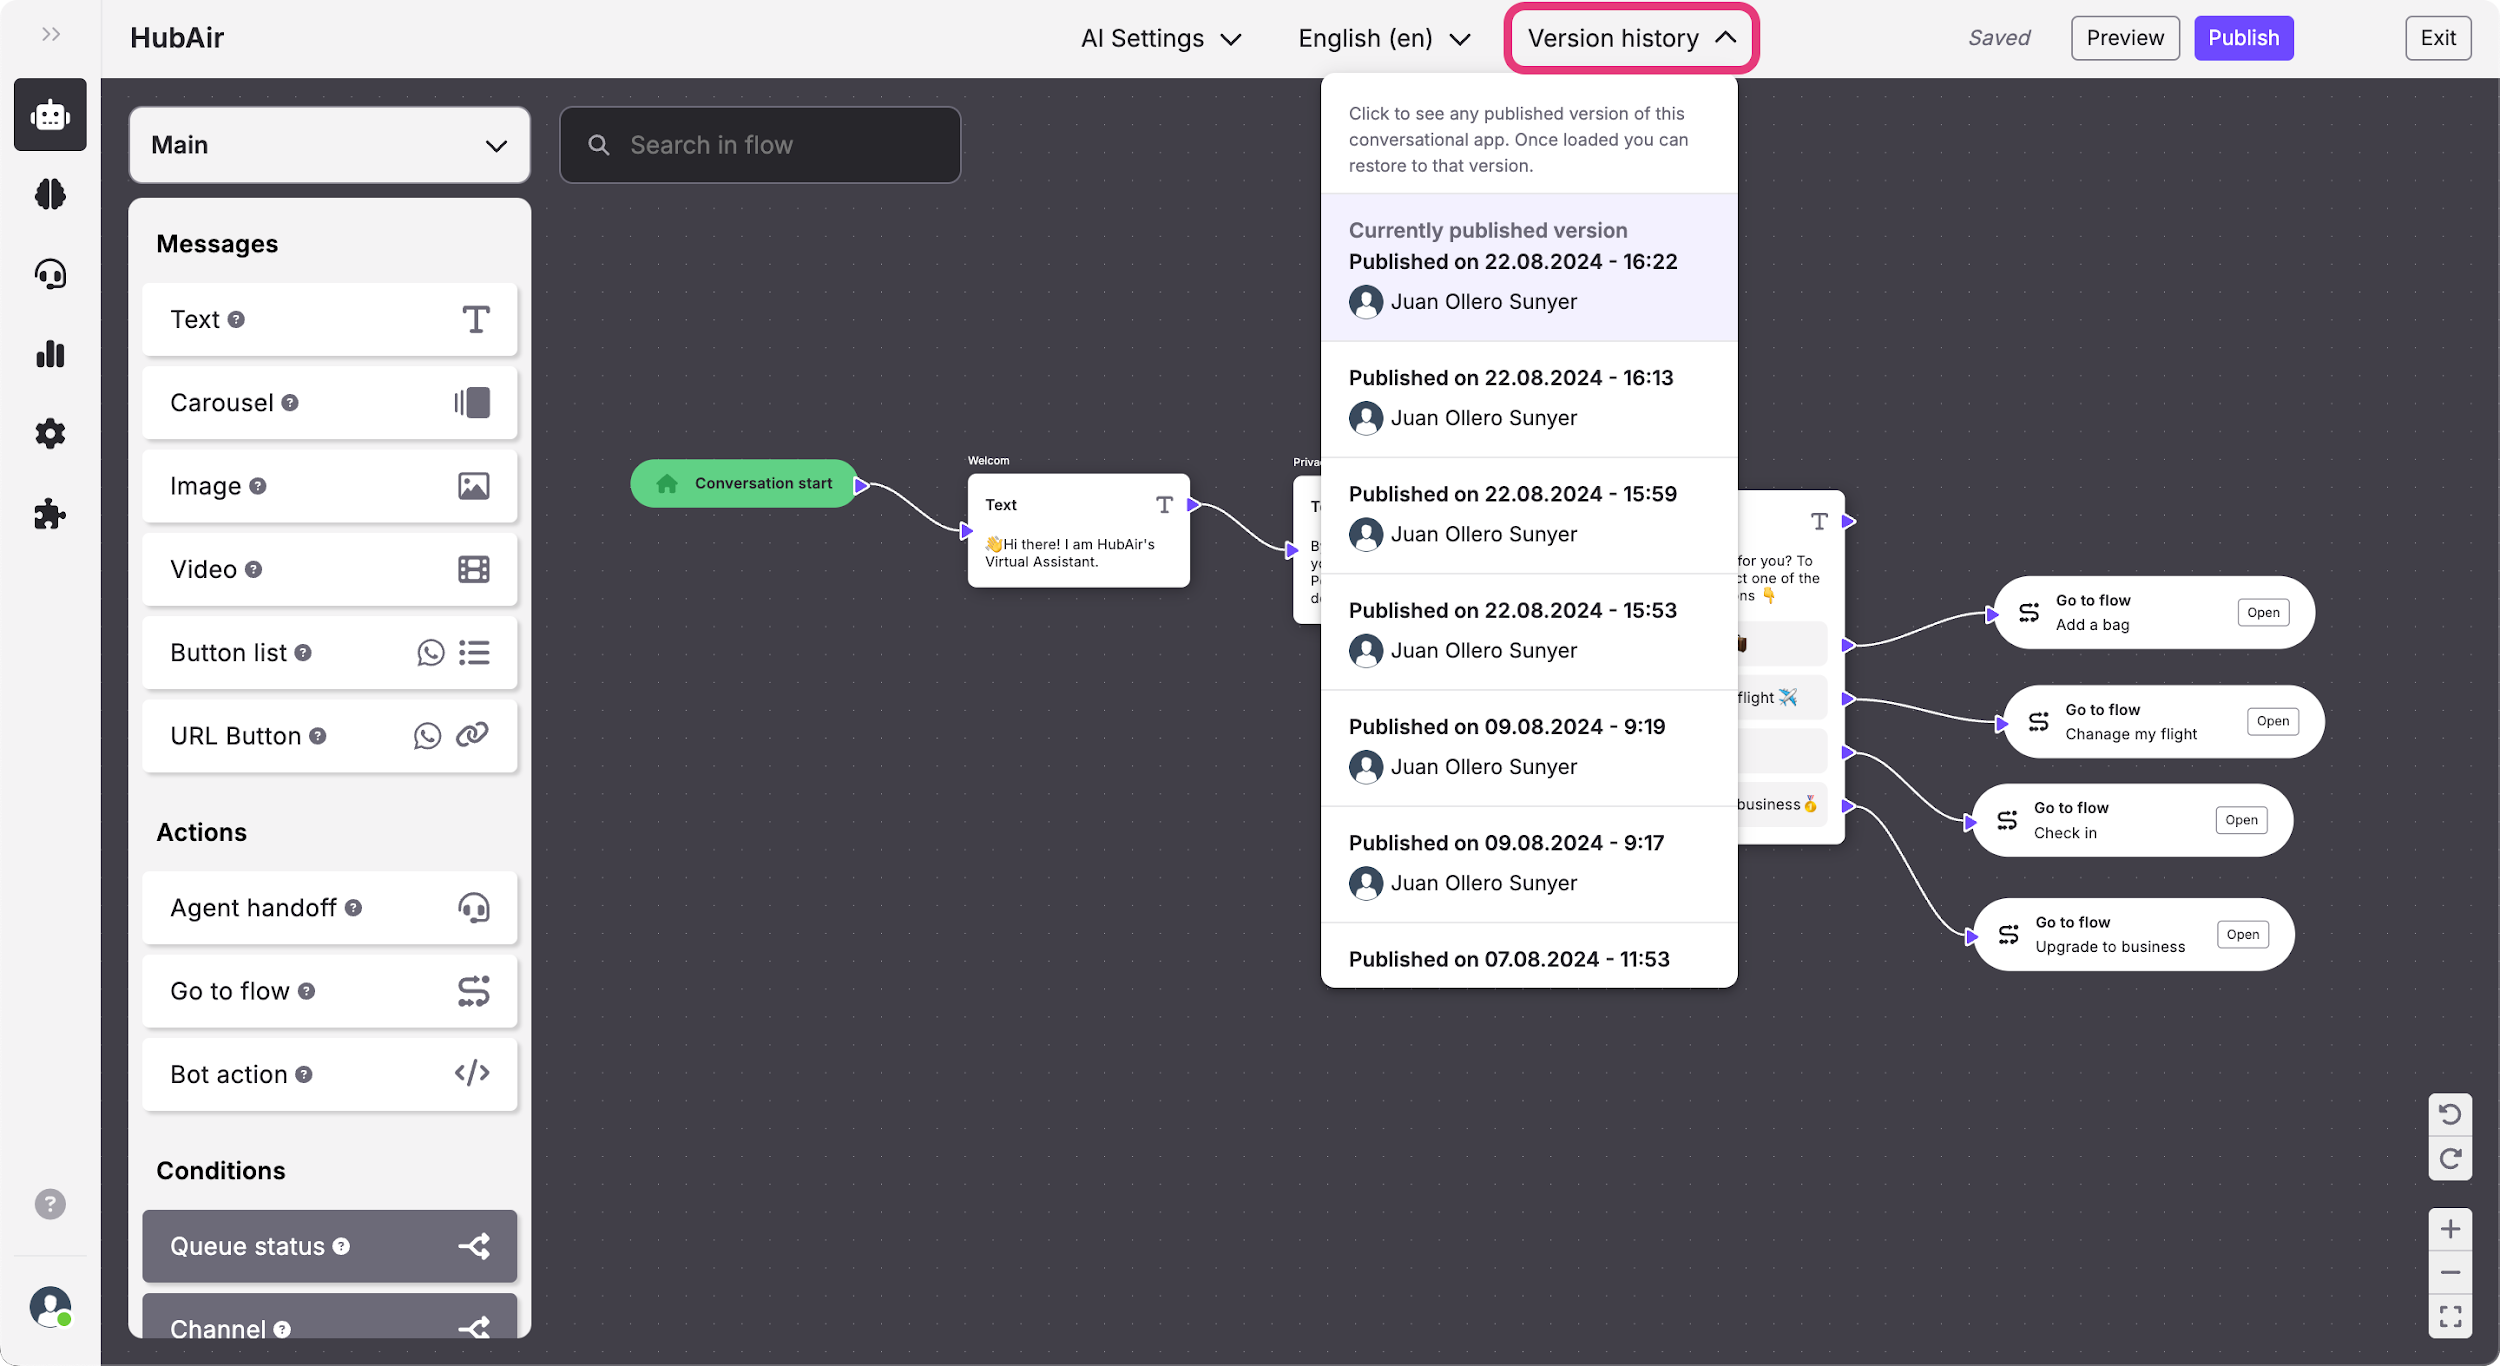Click the puzzle piece integrations icon
The width and height of the screenshot is (2500, 1366).
(50, 515)
